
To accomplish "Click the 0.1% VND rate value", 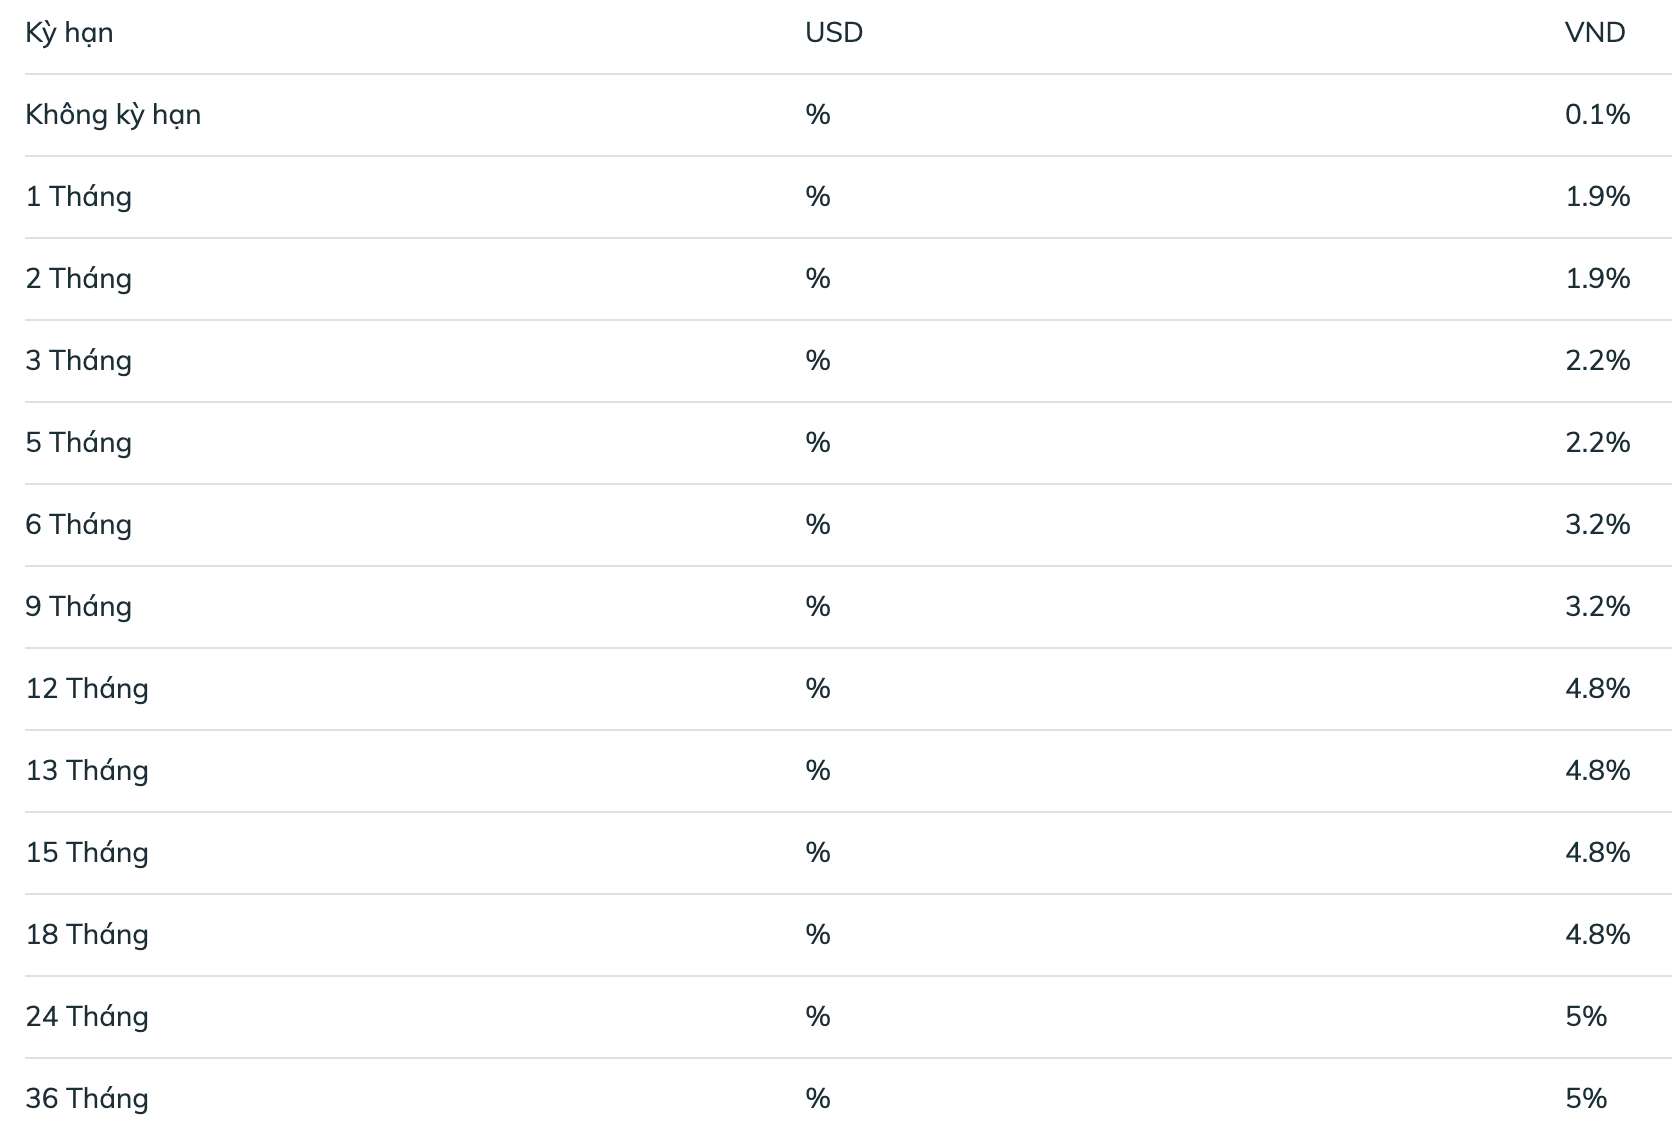I will (x=1598, y=115).
